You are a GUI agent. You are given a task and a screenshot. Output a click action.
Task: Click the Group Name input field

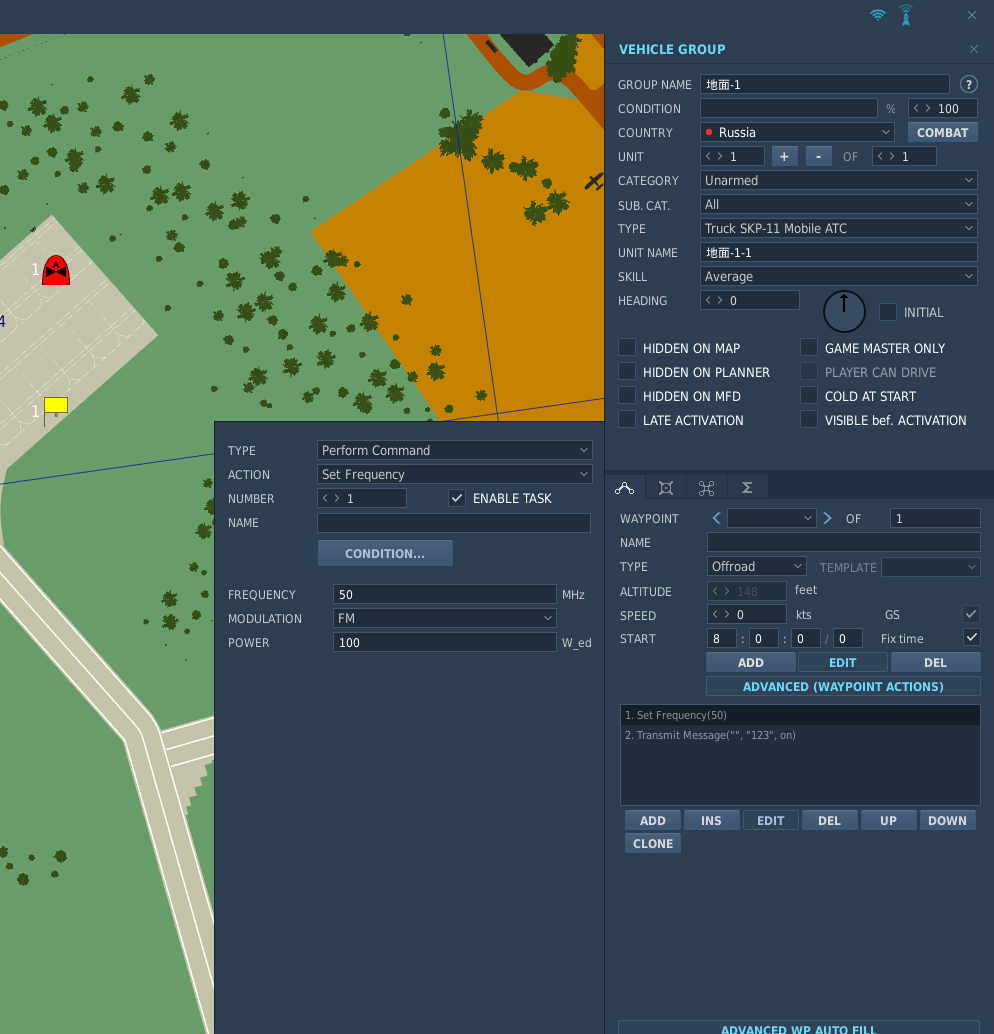(824, 84)
